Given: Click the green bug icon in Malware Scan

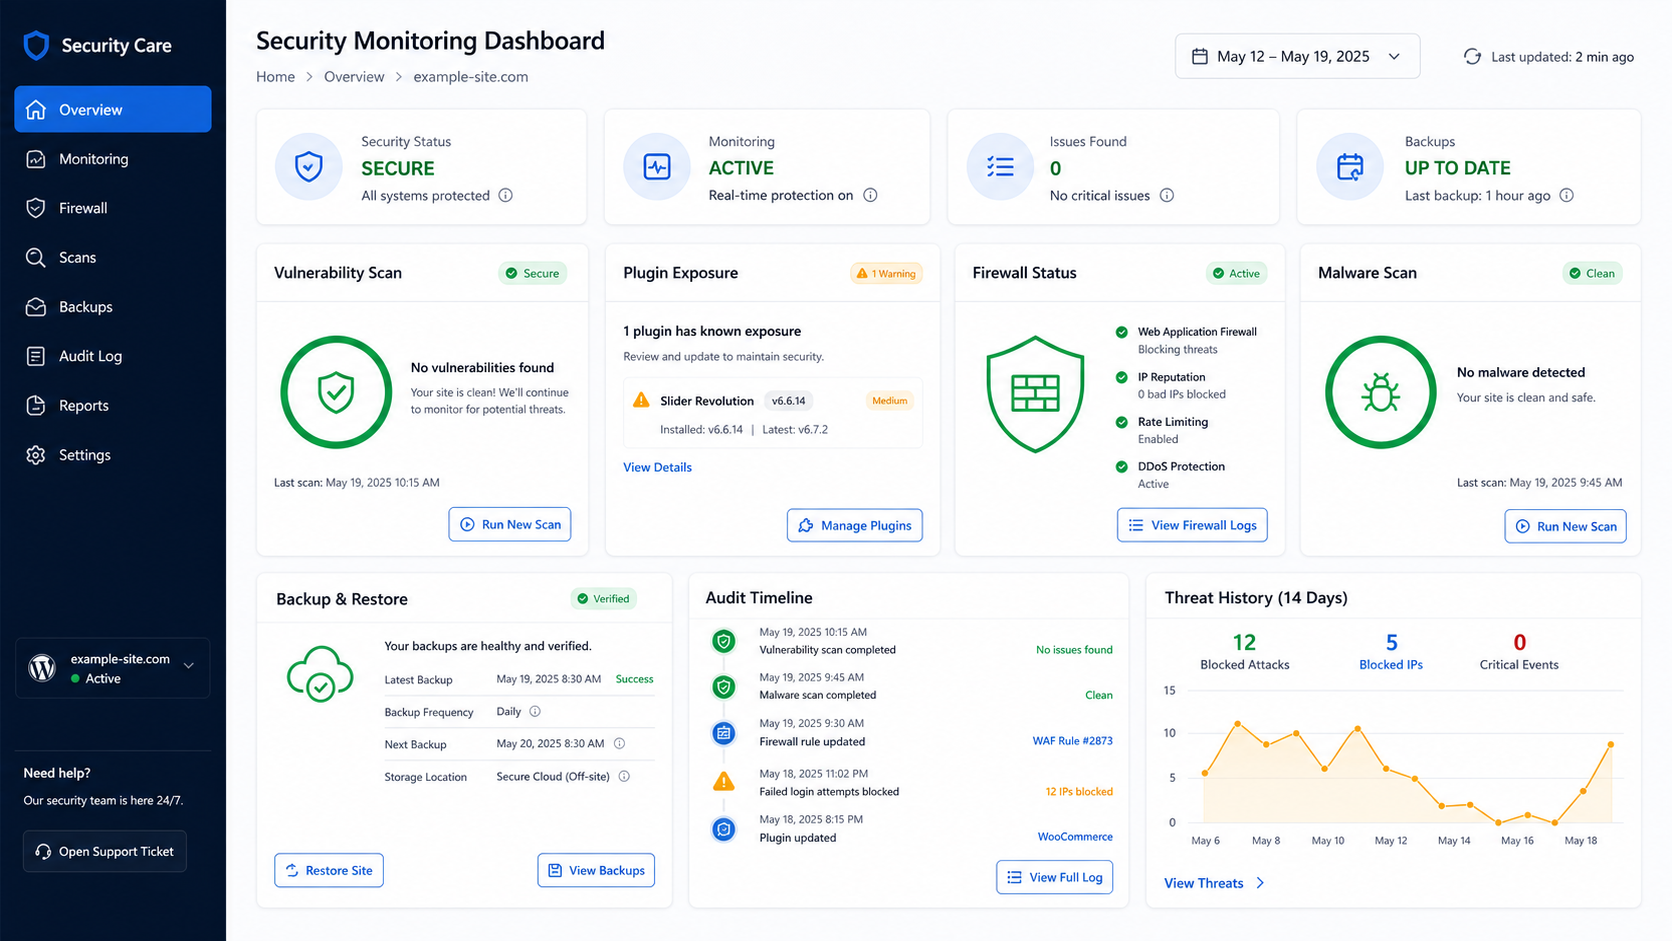Looking at the screenshot, I should [x=1381, y=392].
